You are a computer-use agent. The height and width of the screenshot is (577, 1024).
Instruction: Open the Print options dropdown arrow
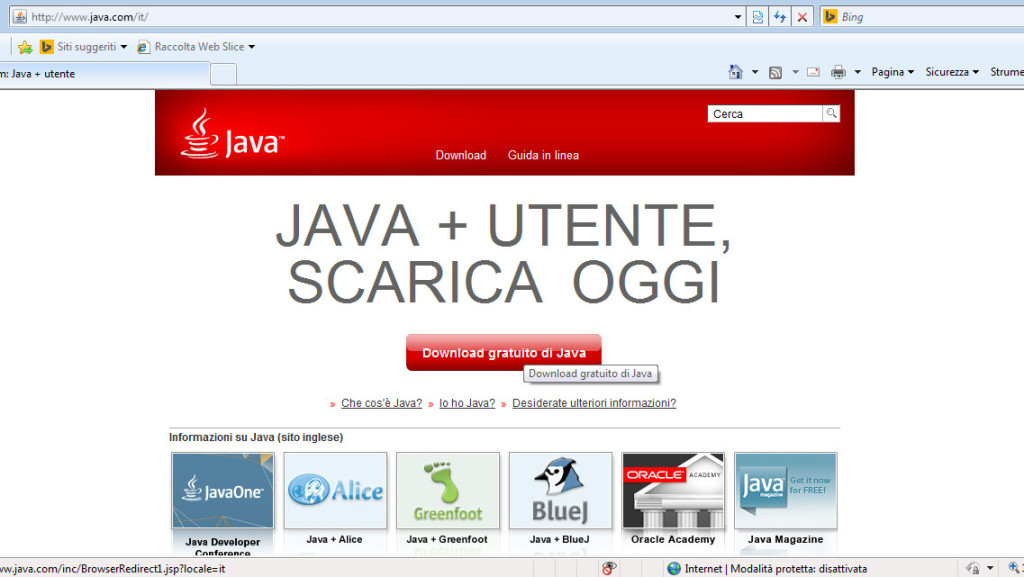click(857, 72)
